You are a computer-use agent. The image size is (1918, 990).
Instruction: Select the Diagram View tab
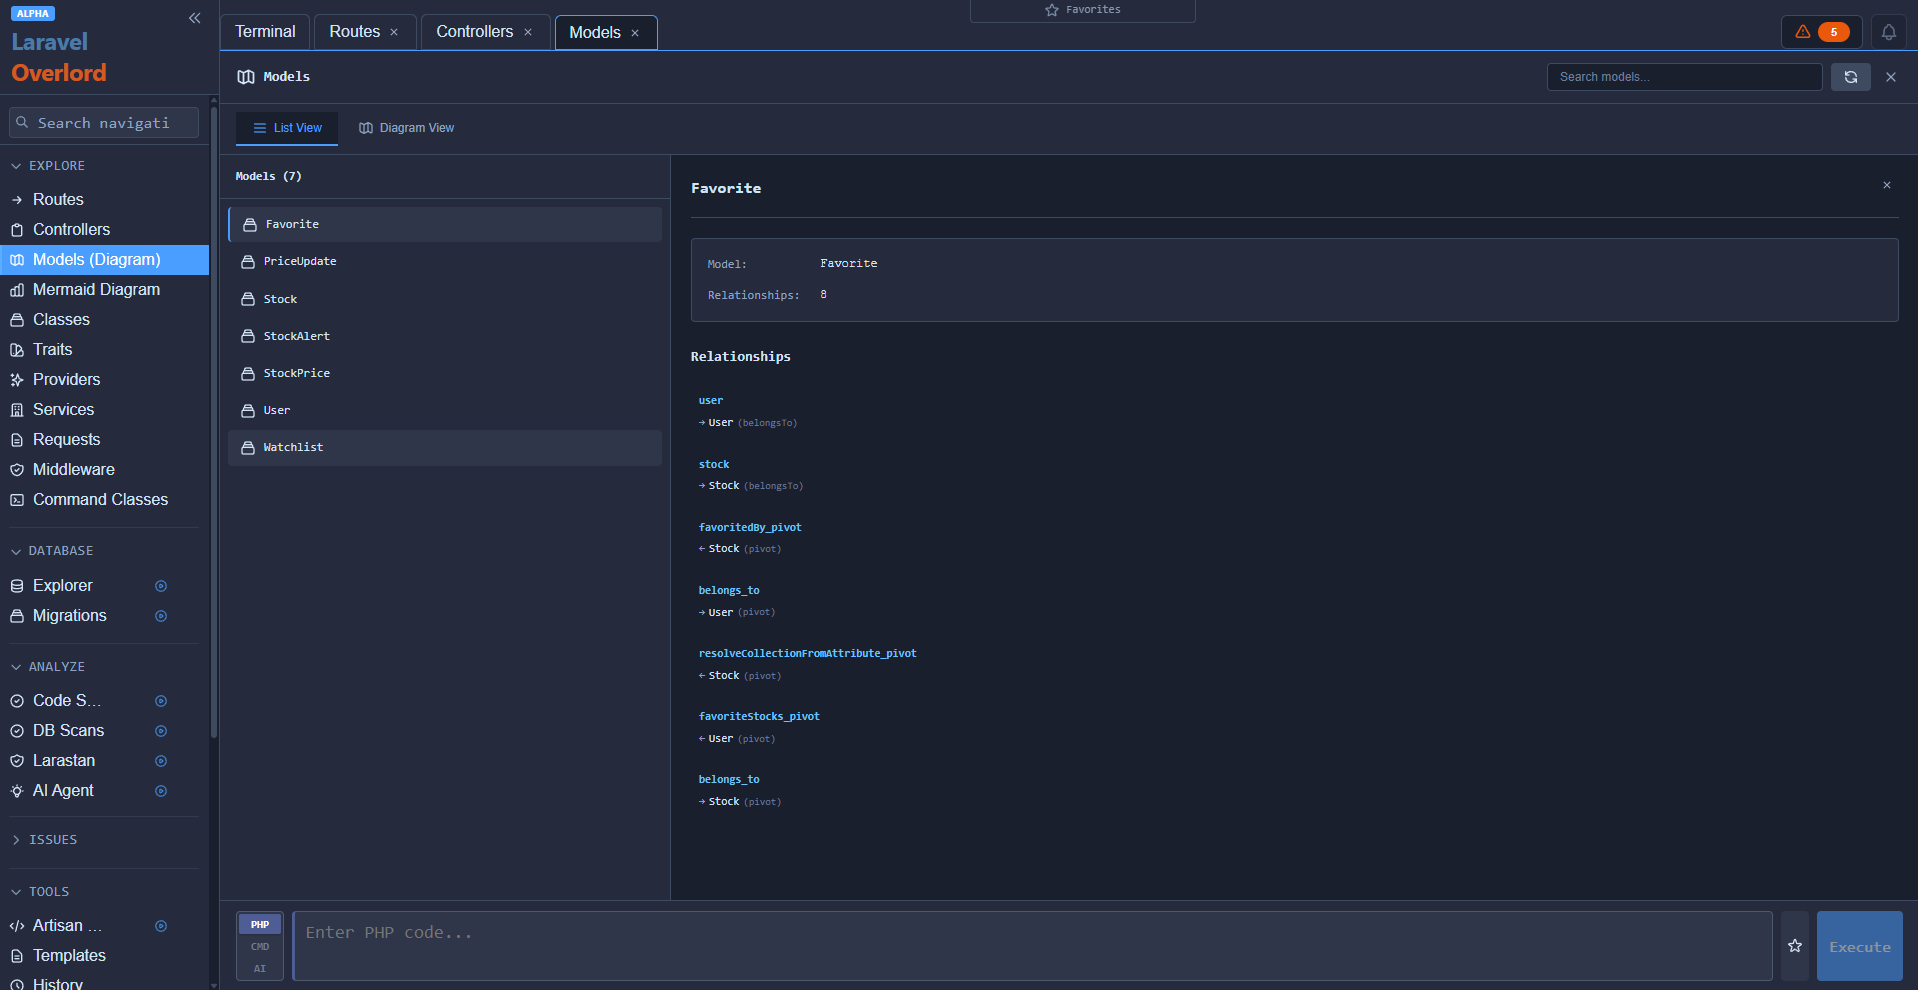pos(406,128)
